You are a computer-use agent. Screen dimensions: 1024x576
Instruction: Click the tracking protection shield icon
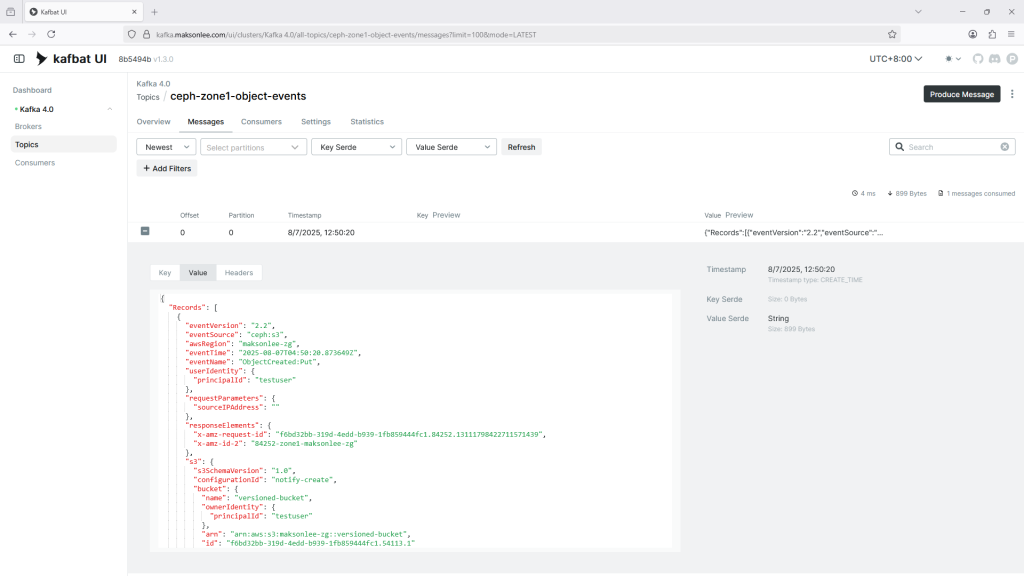point(132,35)
